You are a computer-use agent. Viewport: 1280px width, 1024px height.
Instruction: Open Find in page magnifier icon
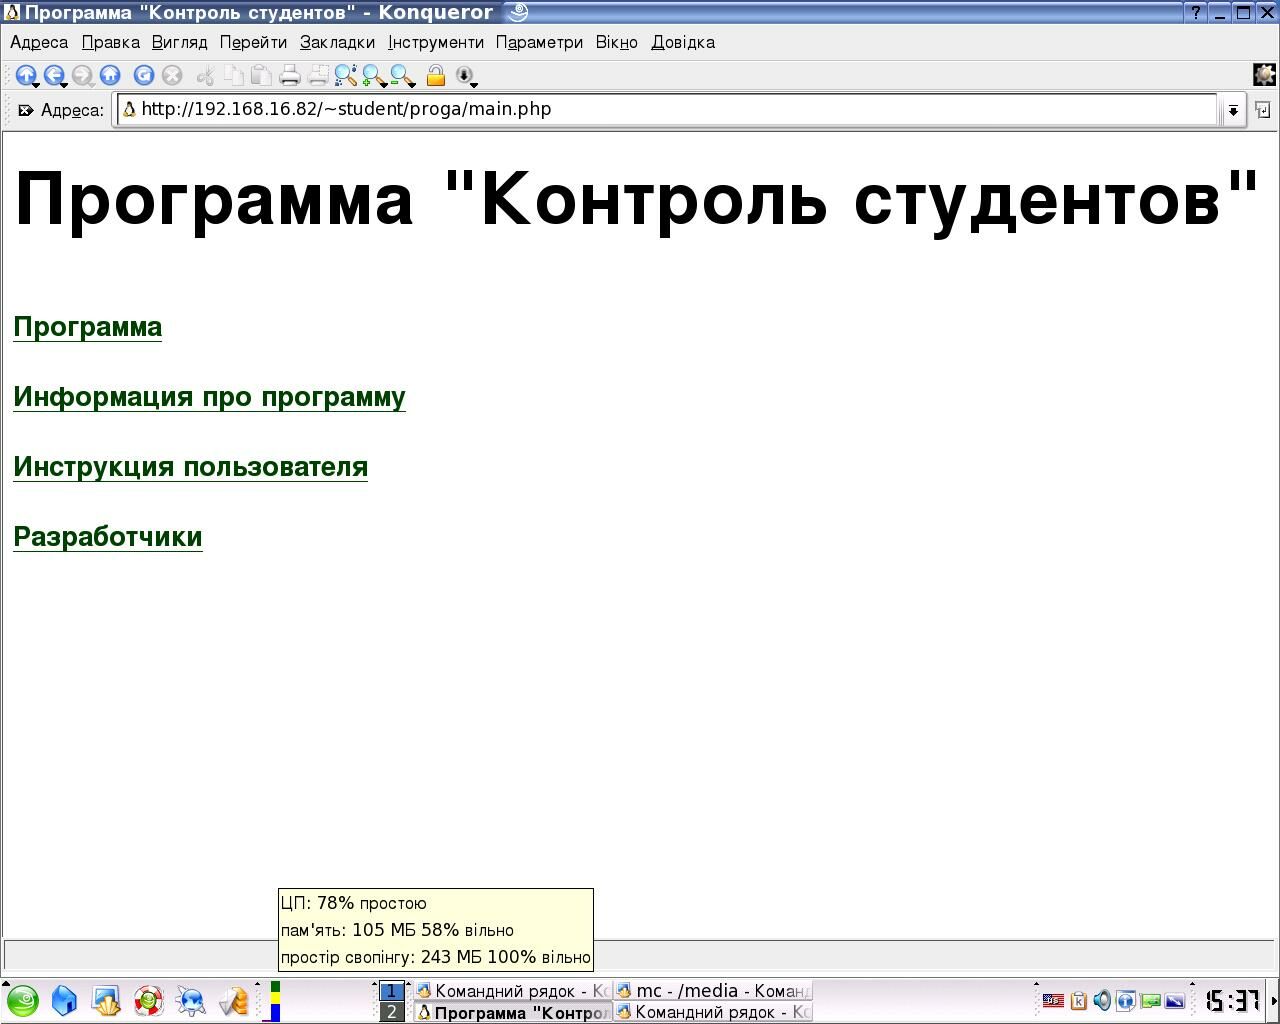click(346, 75)
